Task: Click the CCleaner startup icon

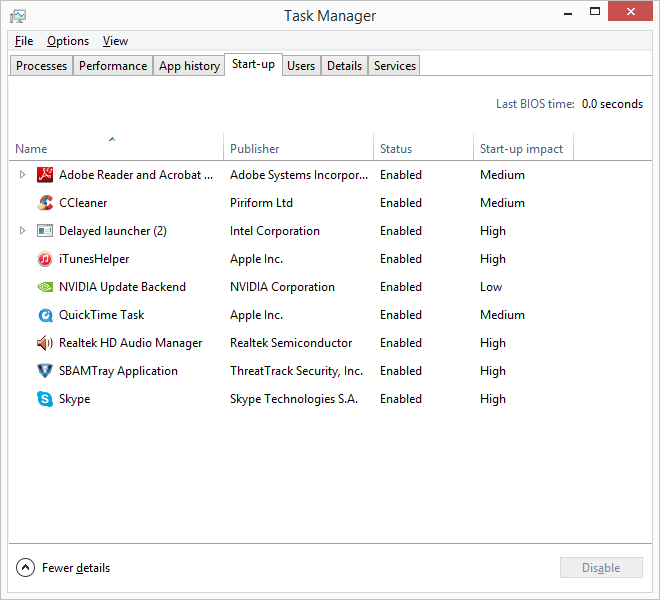Action: (45, 203)
